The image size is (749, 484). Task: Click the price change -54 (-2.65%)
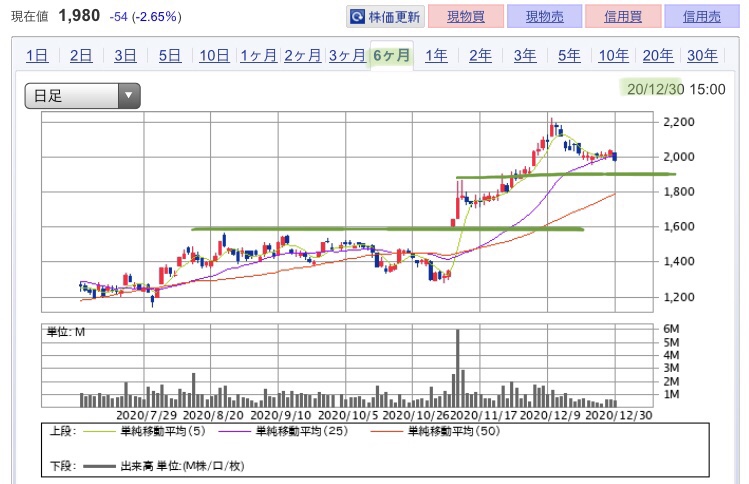pyautogui.click(x=145, y=17)
